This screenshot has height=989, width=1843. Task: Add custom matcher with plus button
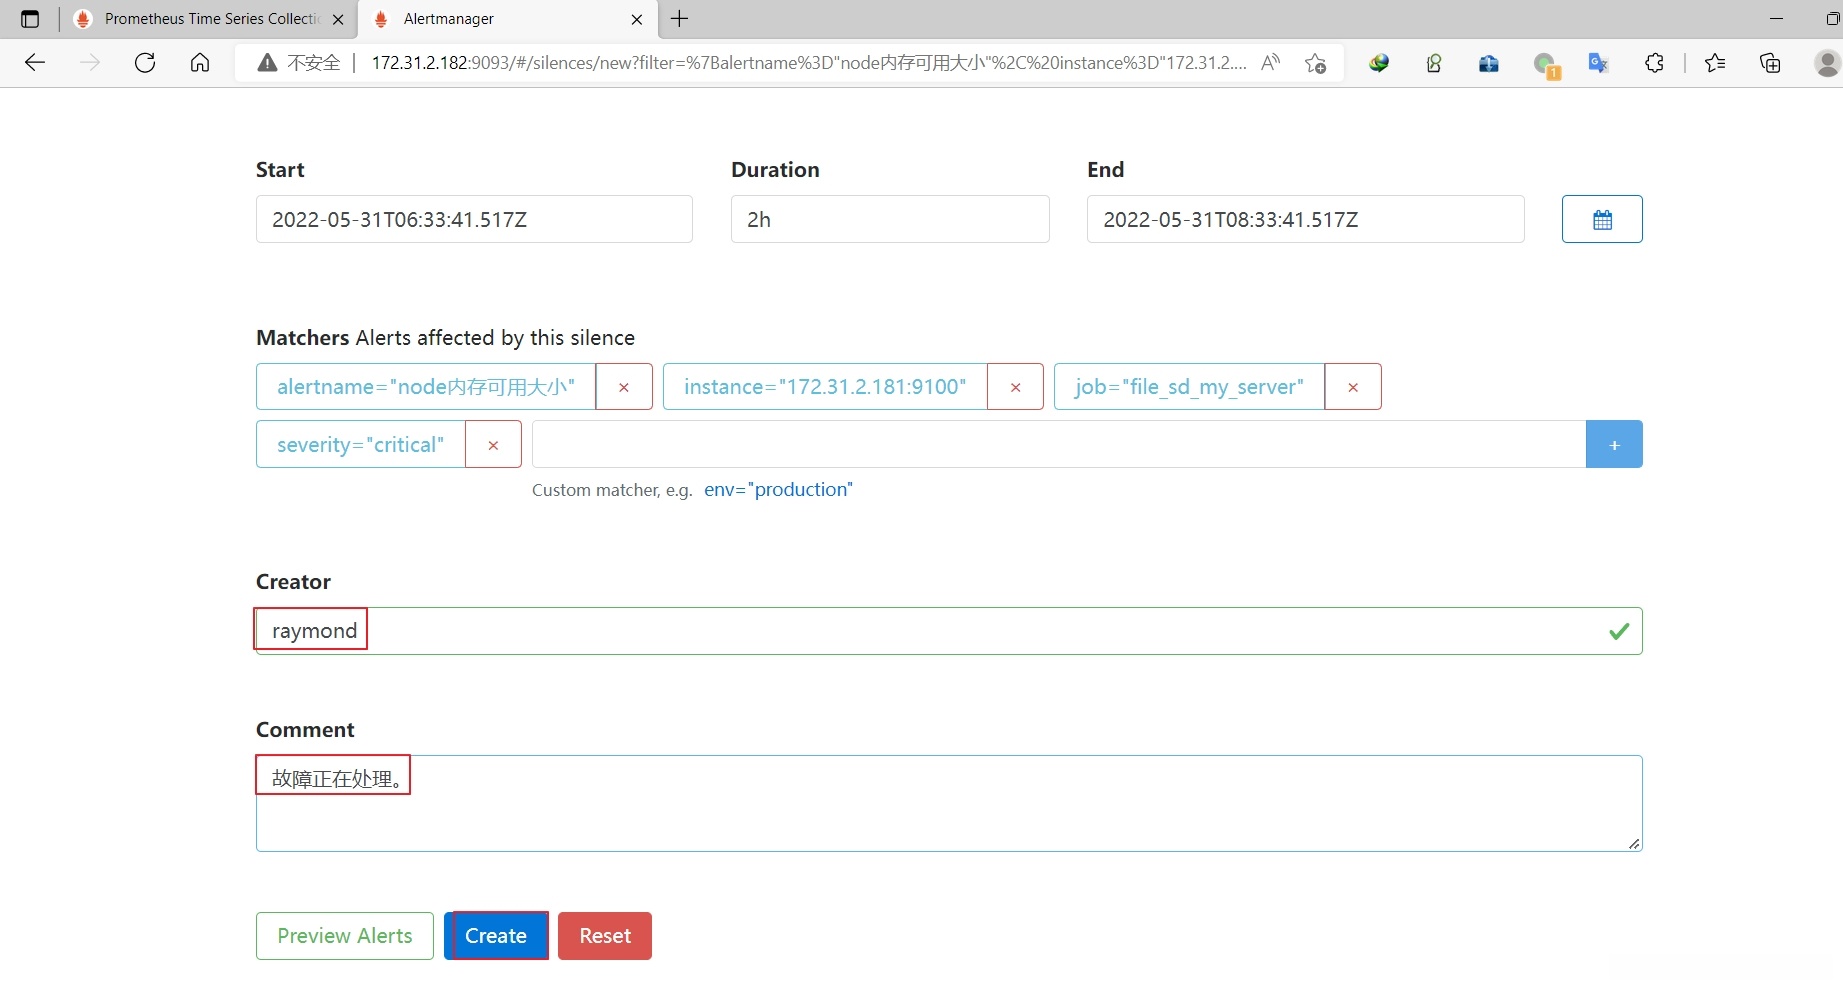(x=1614, y=445)
